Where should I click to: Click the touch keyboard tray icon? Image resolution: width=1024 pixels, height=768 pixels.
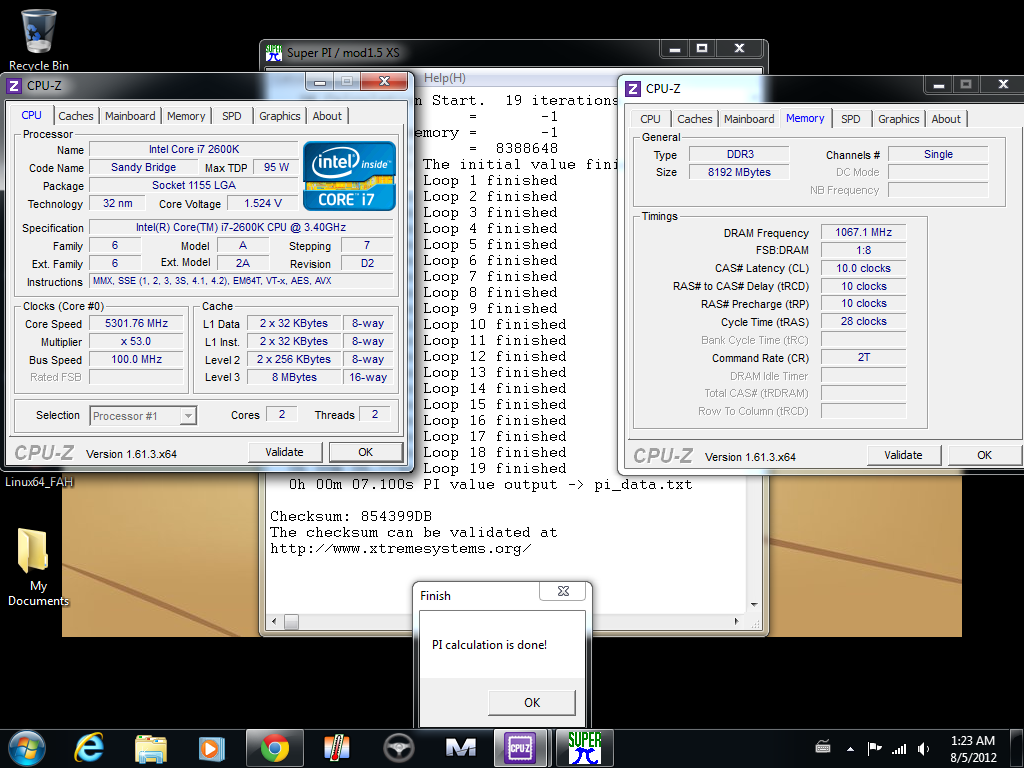point(823,748)
